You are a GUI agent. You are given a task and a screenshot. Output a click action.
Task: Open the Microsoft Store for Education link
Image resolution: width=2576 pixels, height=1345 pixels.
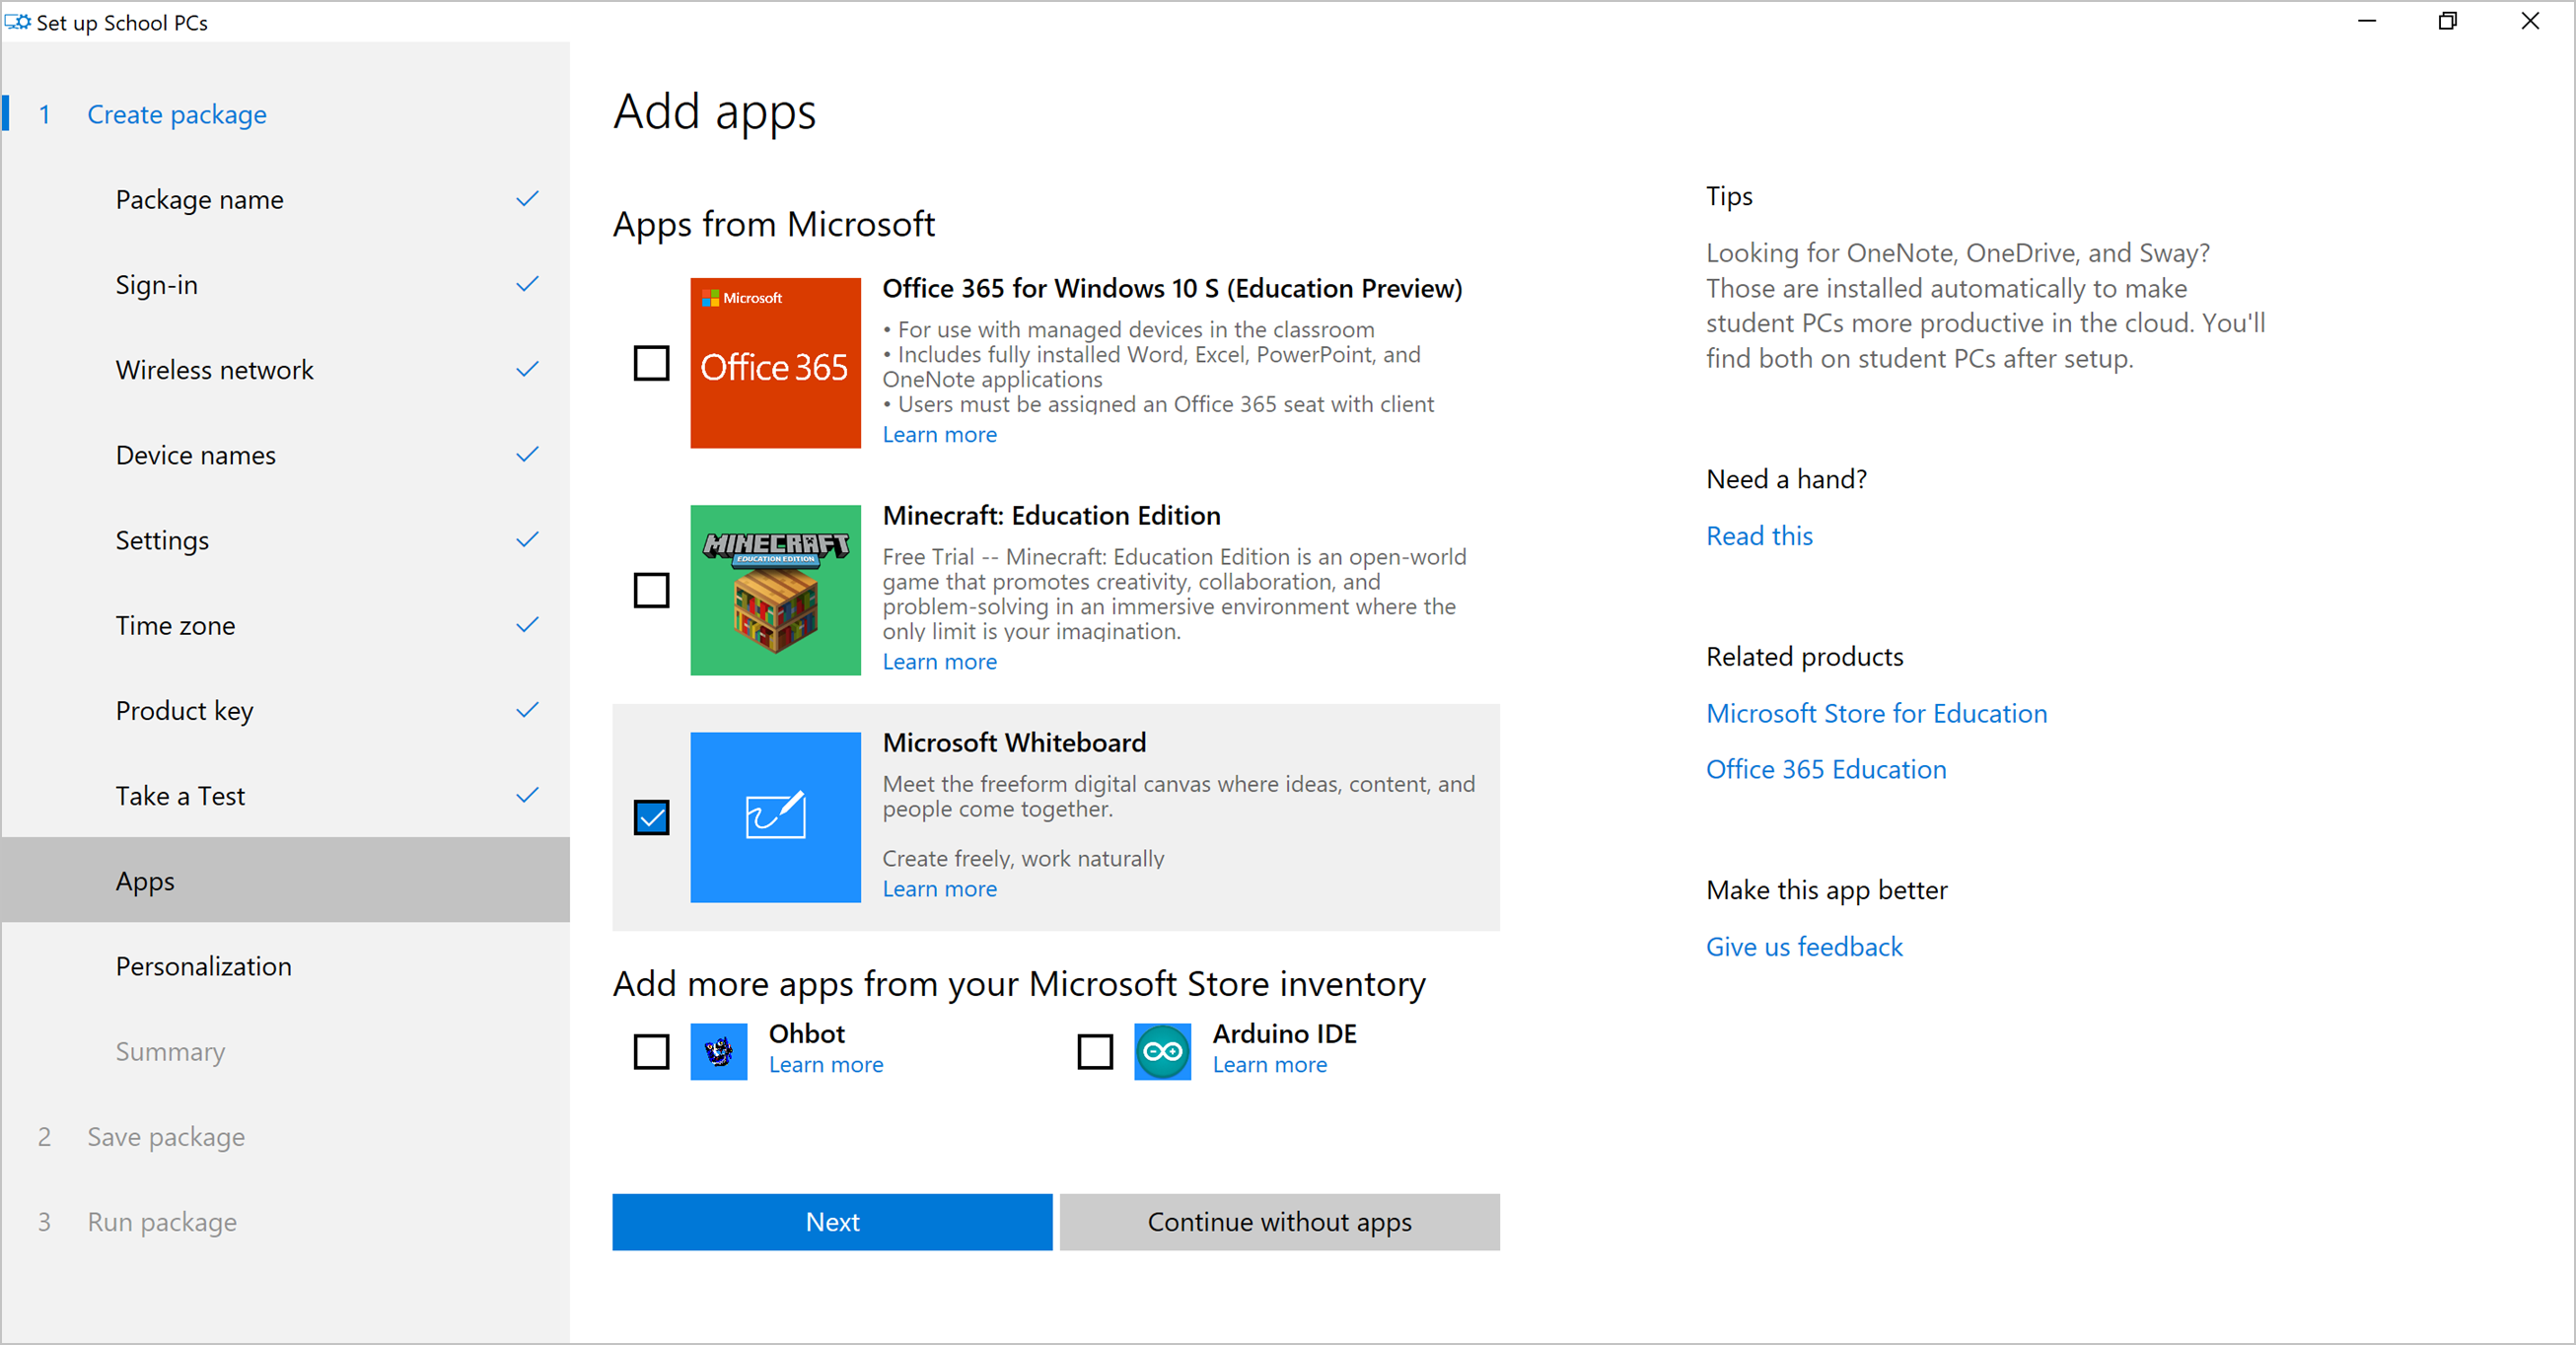coord(1876,713)
